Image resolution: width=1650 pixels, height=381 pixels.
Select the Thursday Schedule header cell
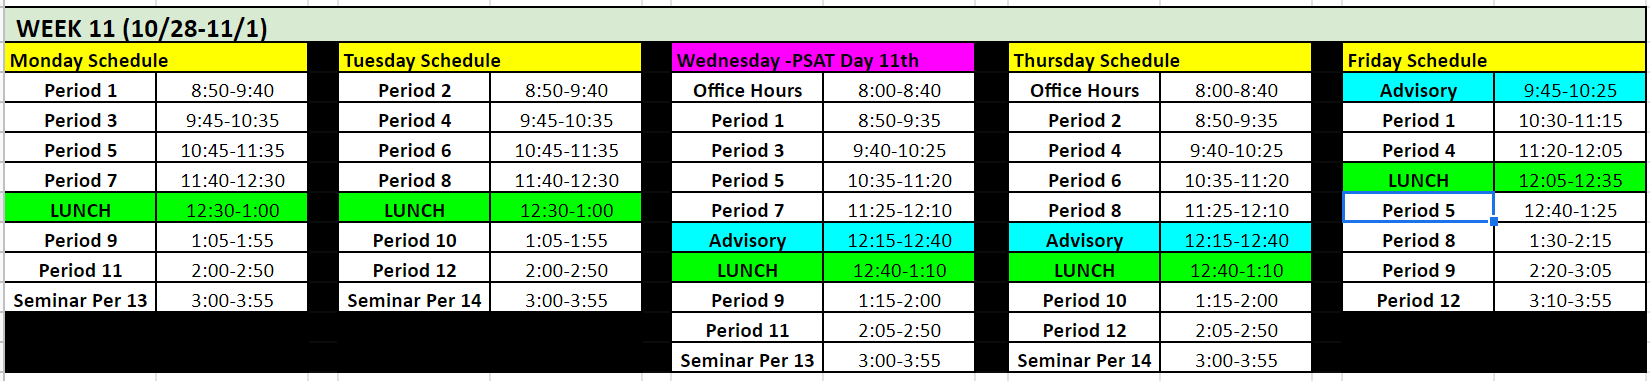1160,59
